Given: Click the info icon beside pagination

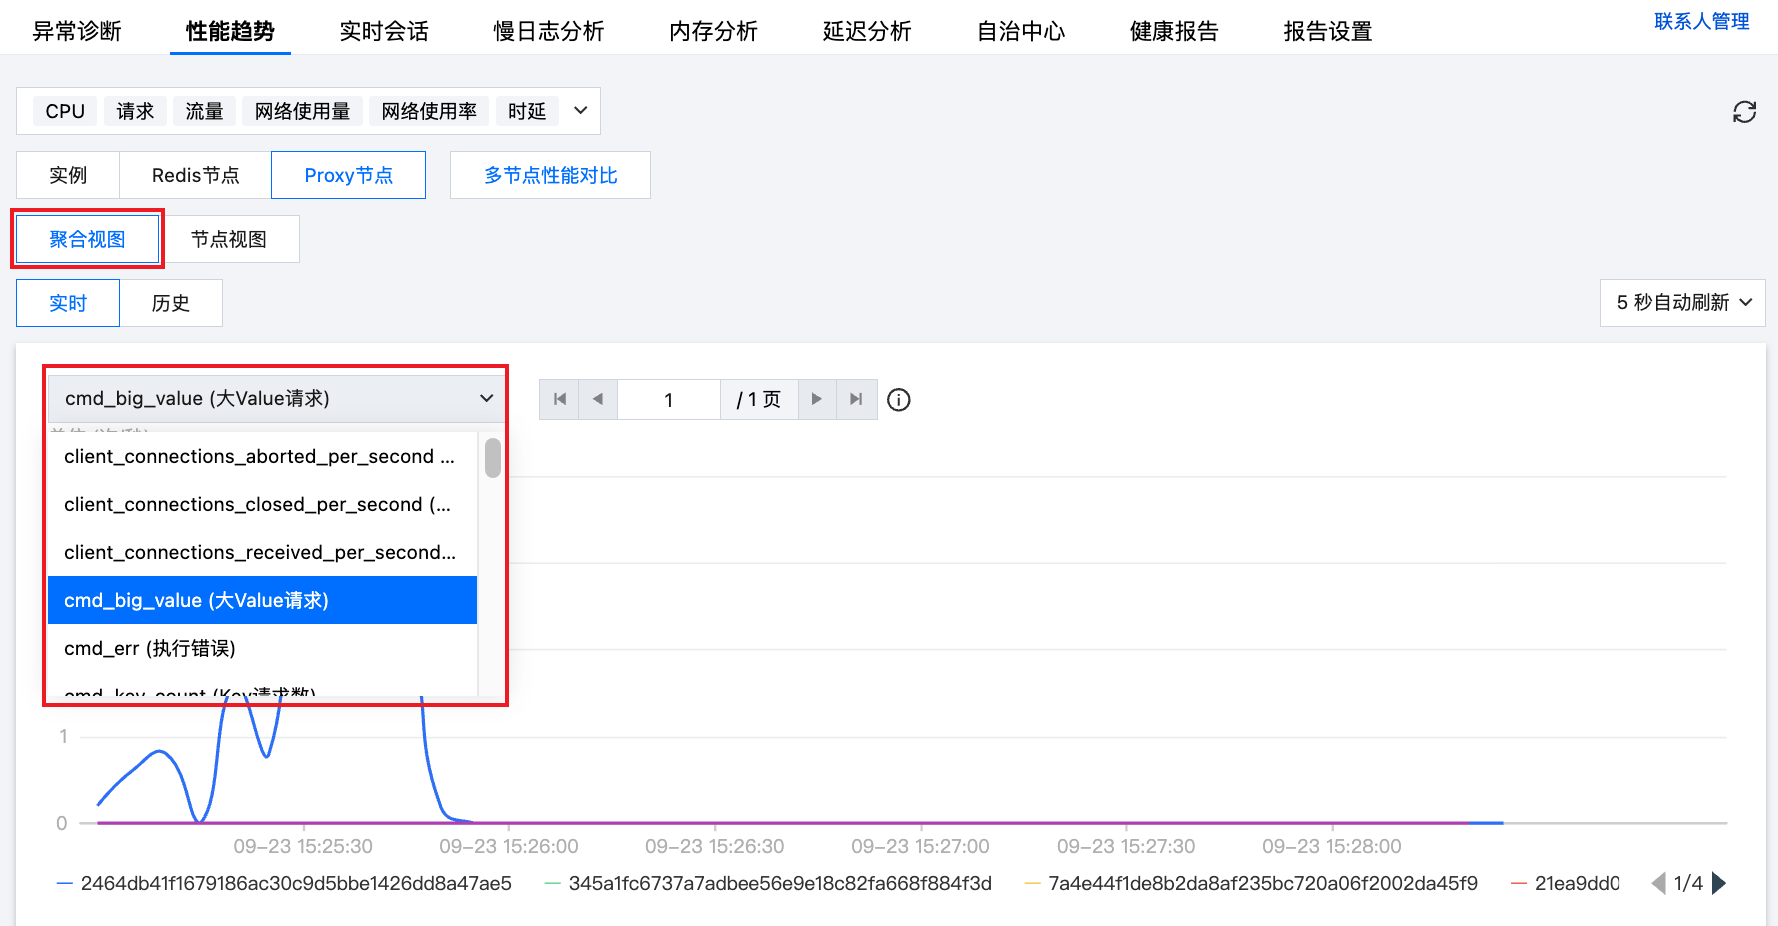Looking at the screenshot, I should (x=899, y=400).
